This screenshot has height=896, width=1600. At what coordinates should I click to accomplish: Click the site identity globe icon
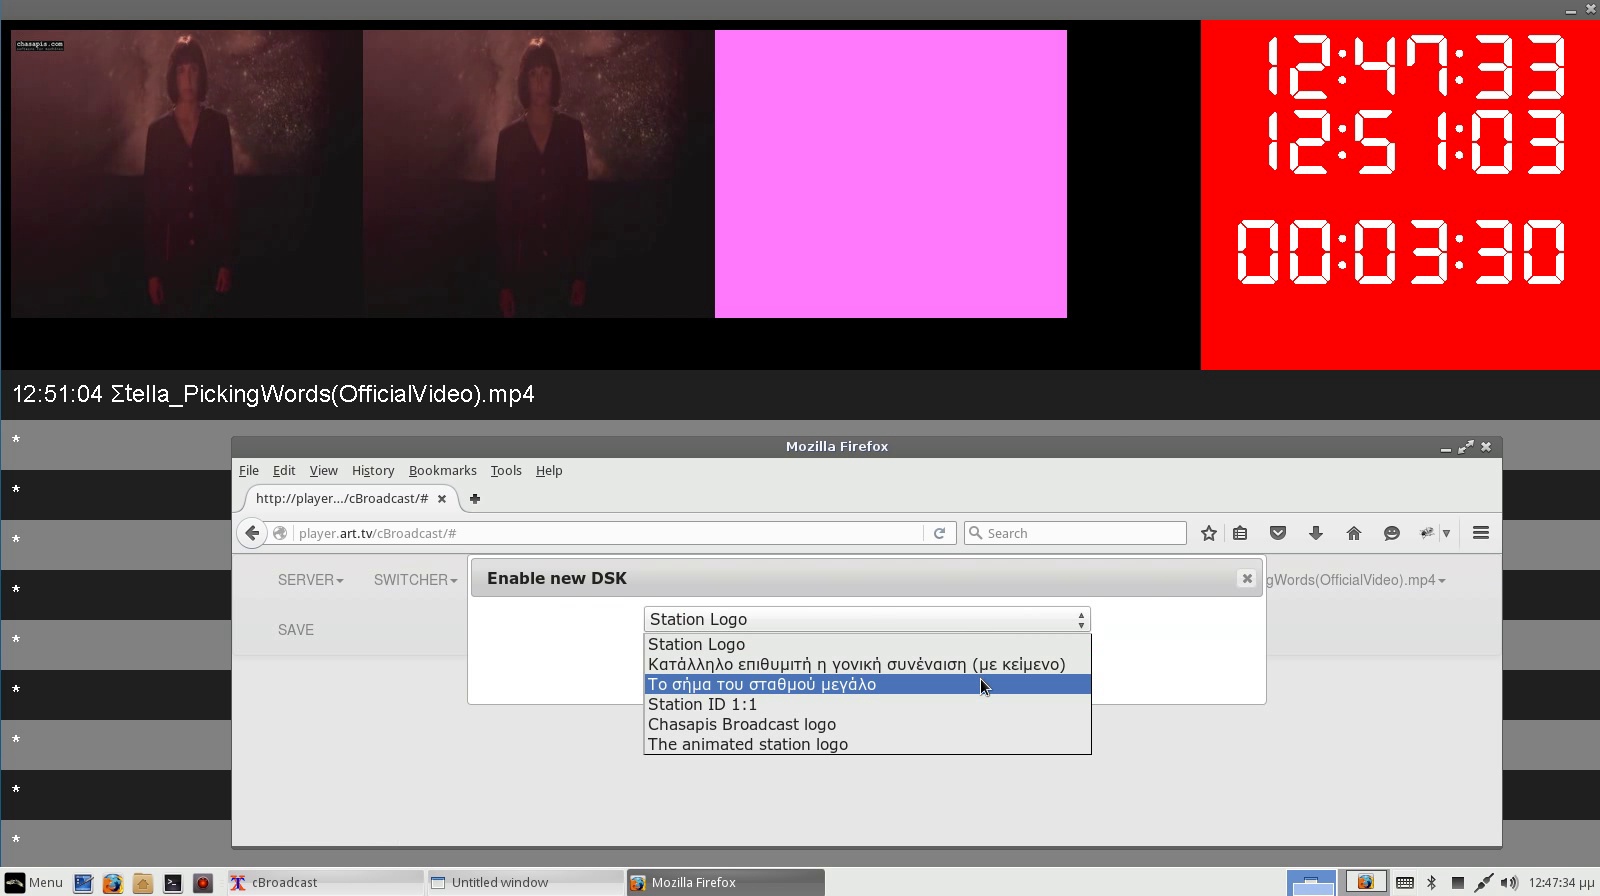[x=280, y=533]
